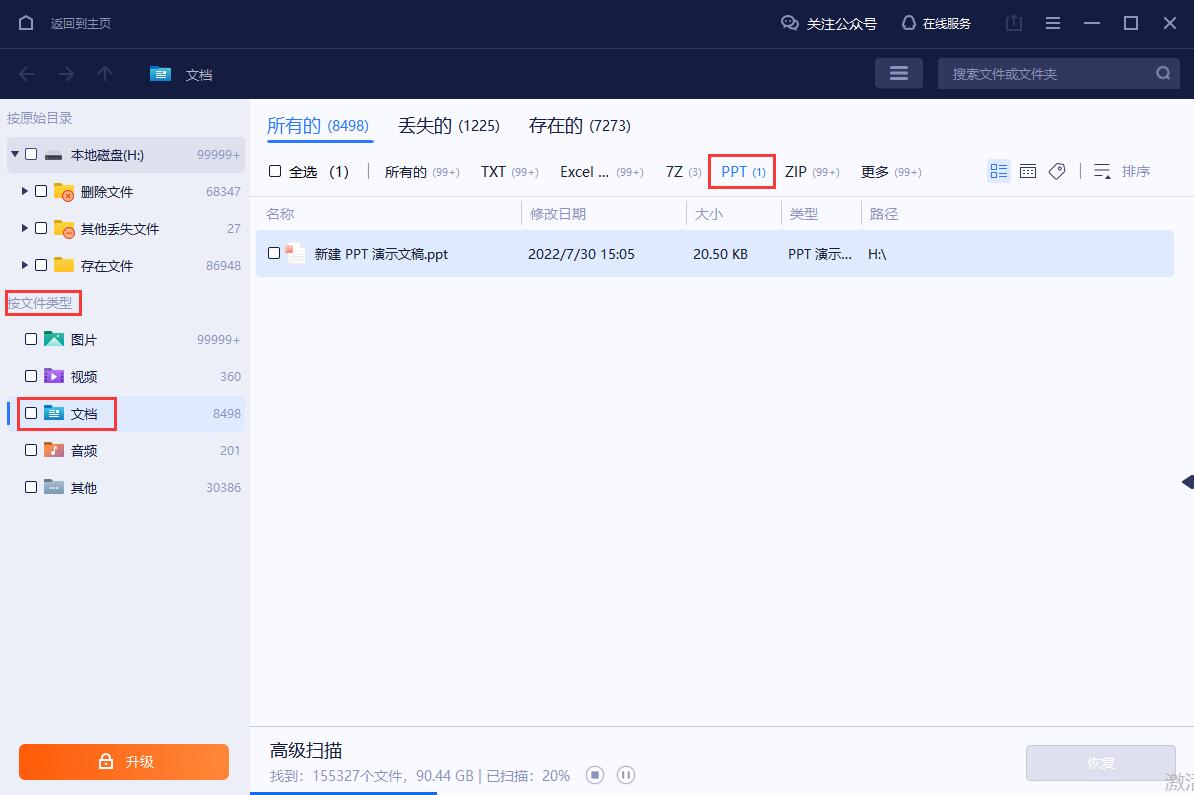Open the 更多 file type dropdown
The width and height of the screenshot is (1194, 795).
(x=890, y=172)
